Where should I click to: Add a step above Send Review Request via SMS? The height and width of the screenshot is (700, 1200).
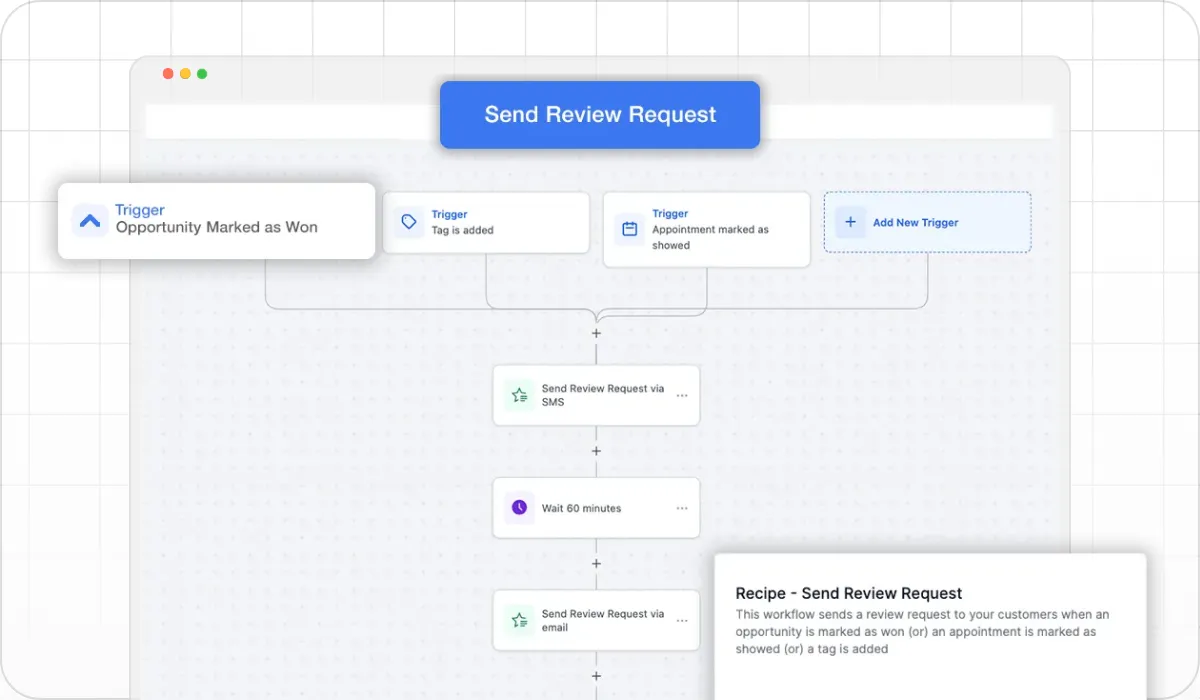(597, 333)
